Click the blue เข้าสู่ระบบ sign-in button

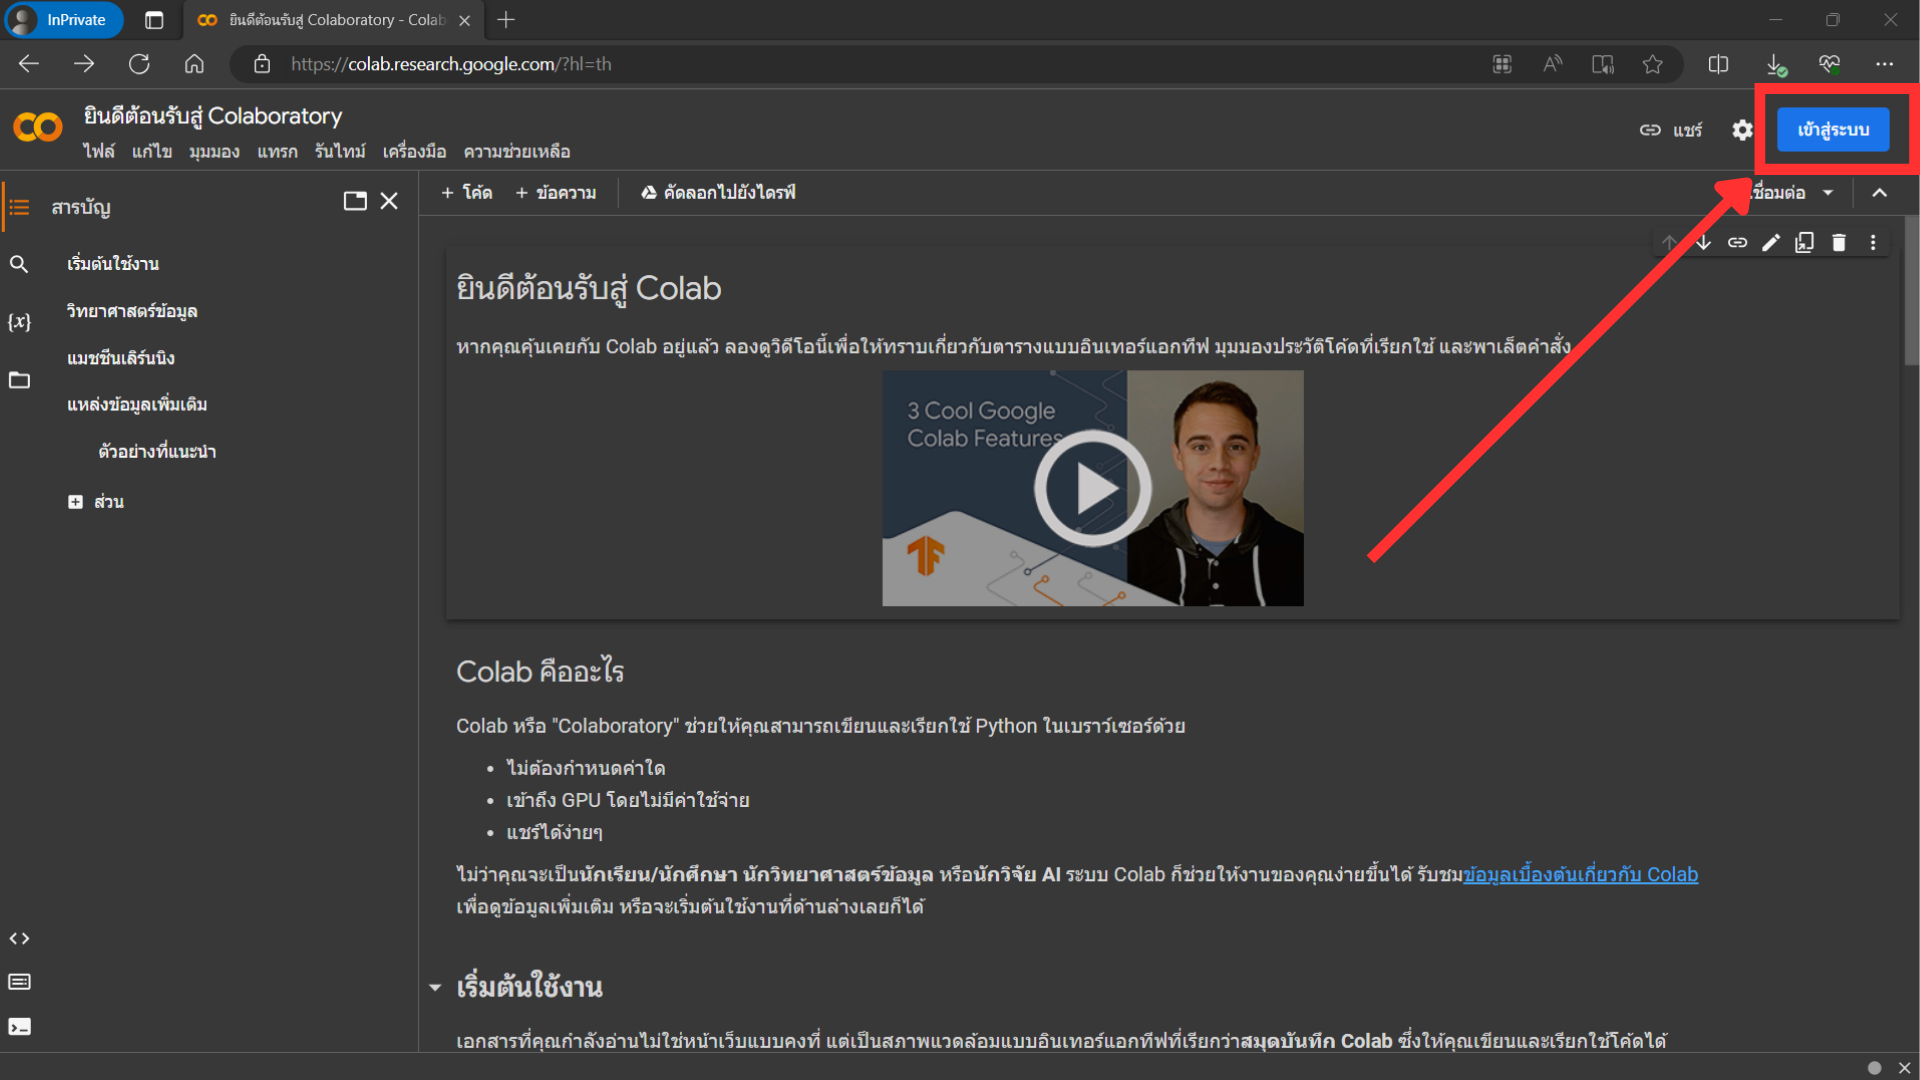1832,130
